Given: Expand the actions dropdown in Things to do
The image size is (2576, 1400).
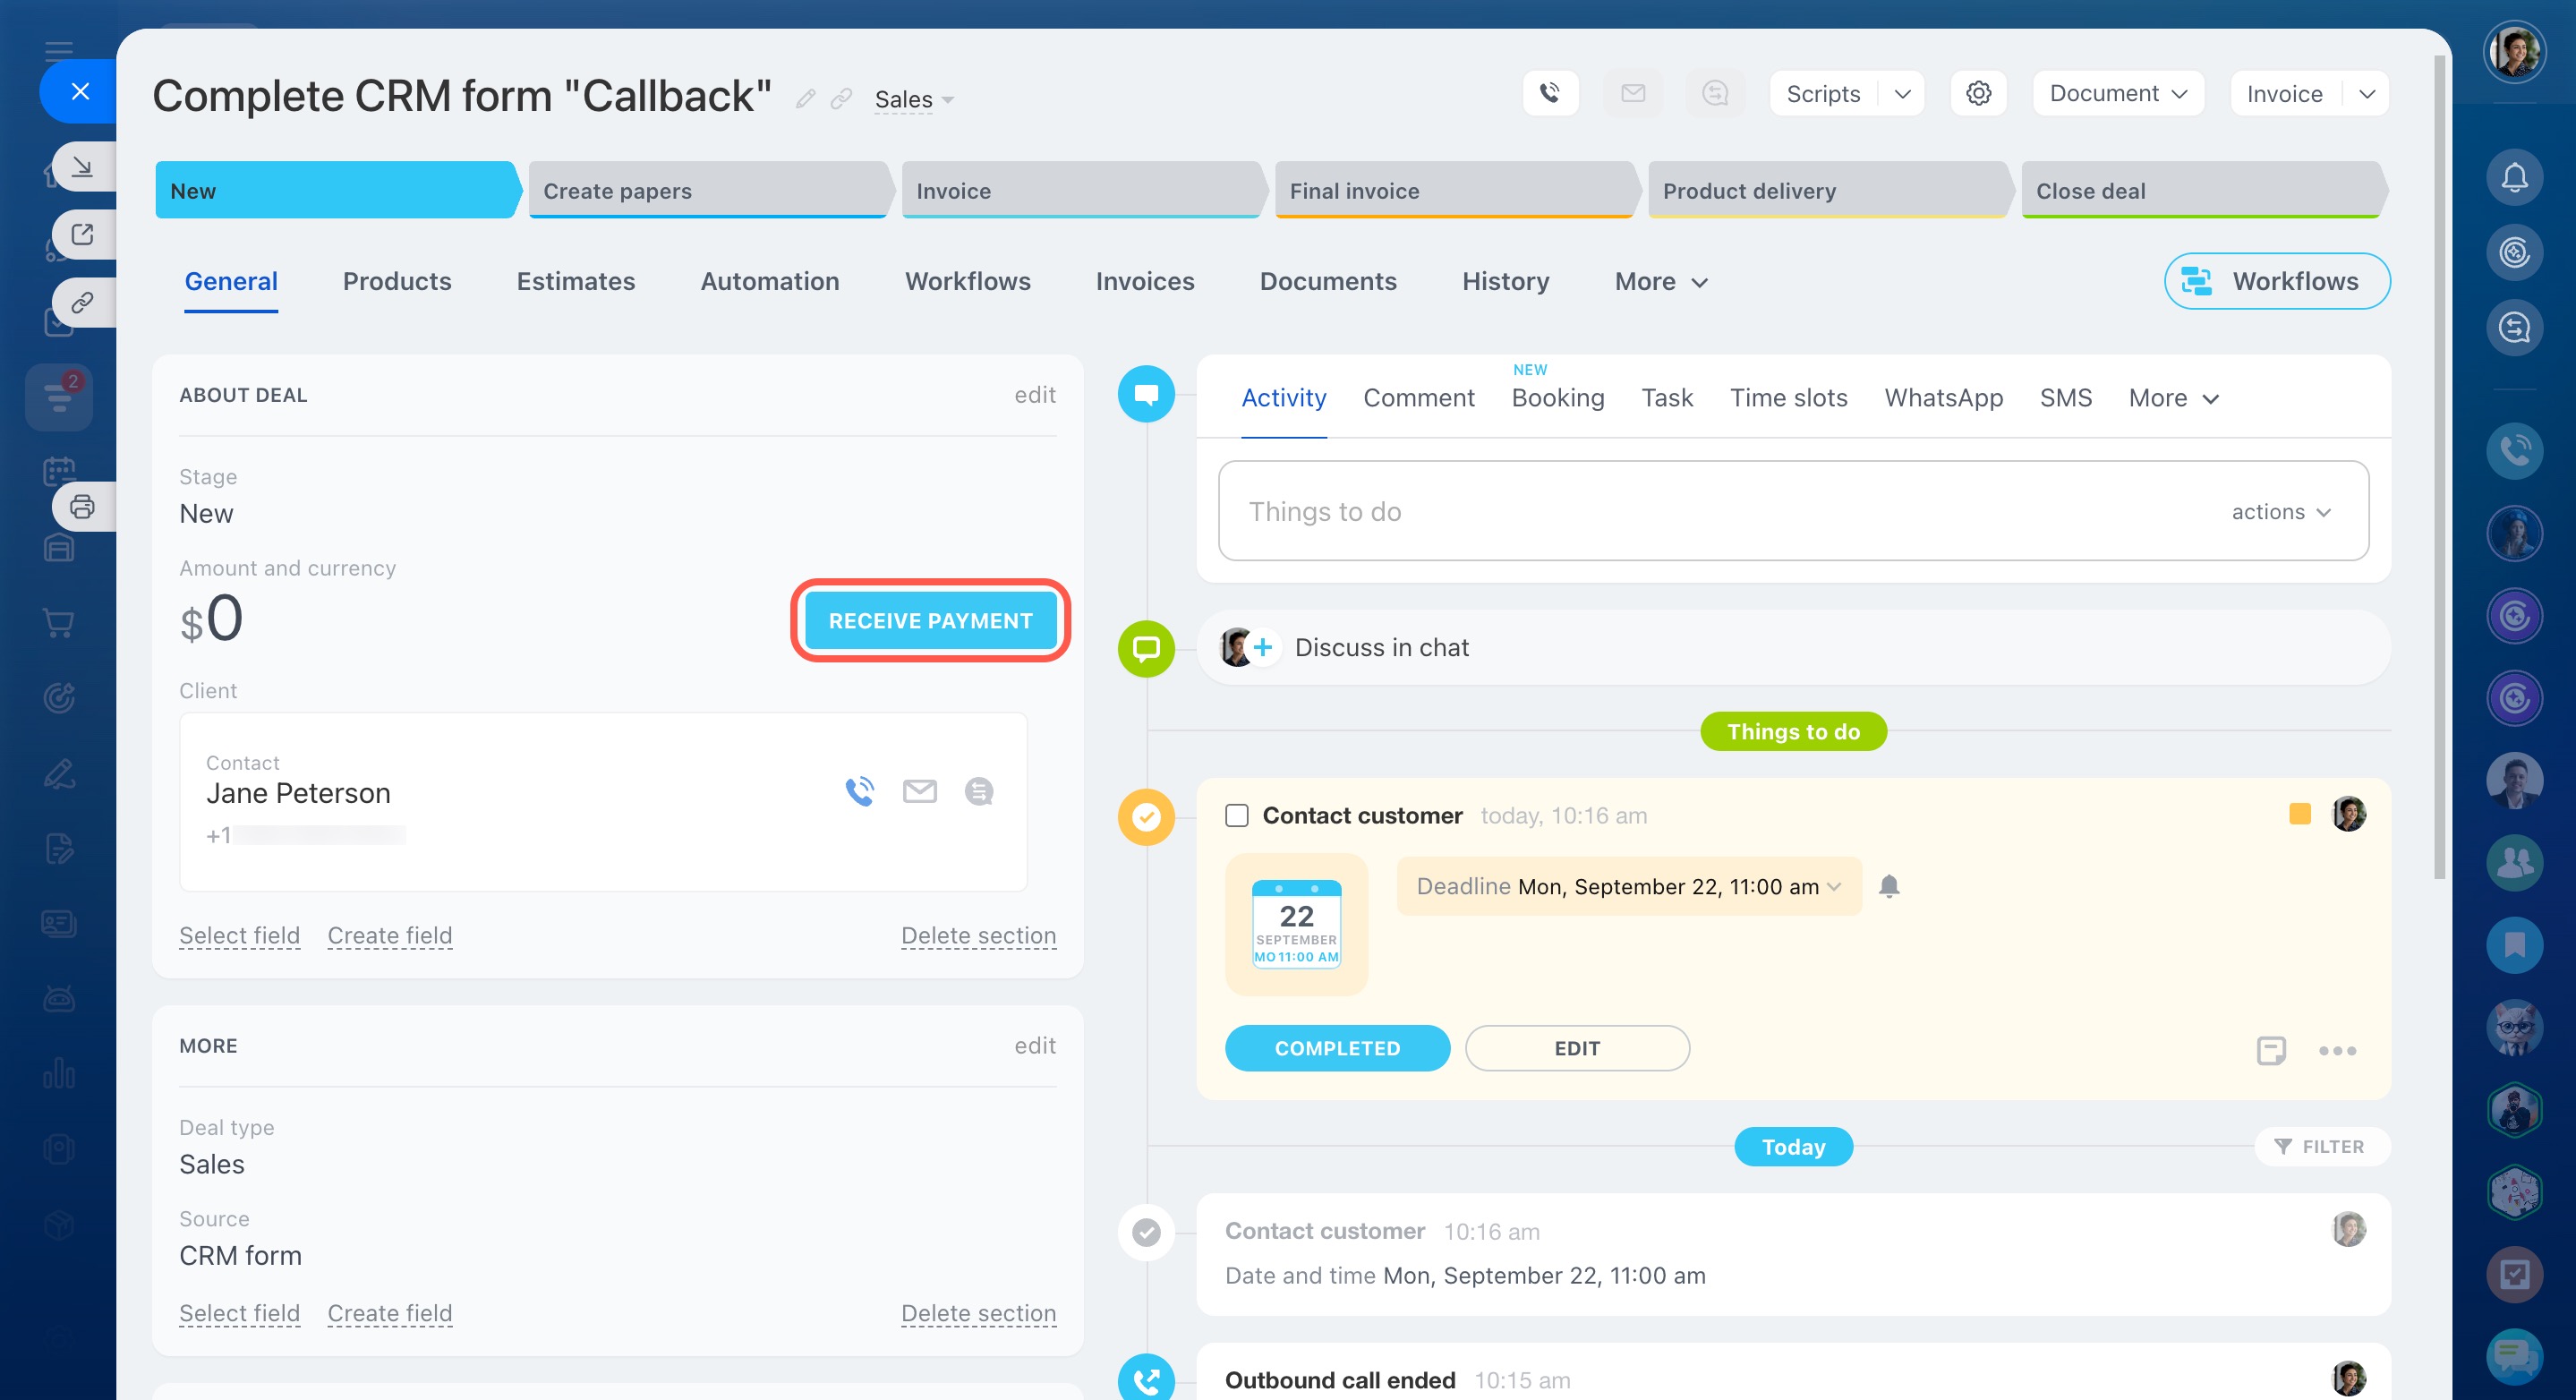Looking at the screenshot, I should point(2281,512).
